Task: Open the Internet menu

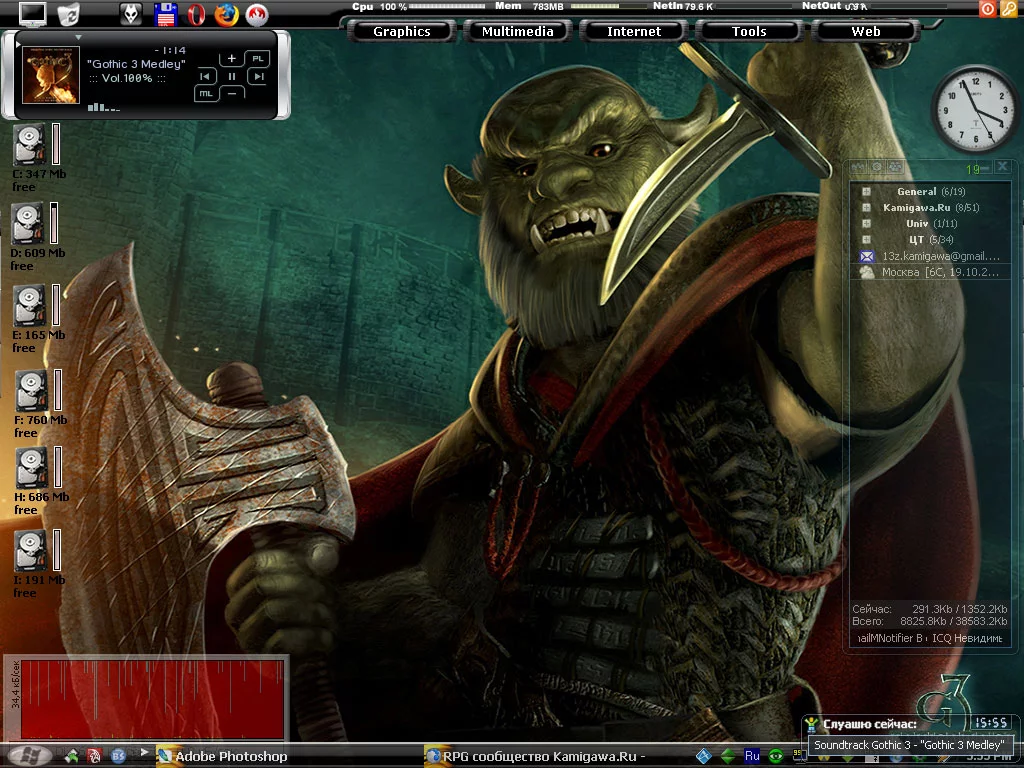Action: tap(633, 31)
